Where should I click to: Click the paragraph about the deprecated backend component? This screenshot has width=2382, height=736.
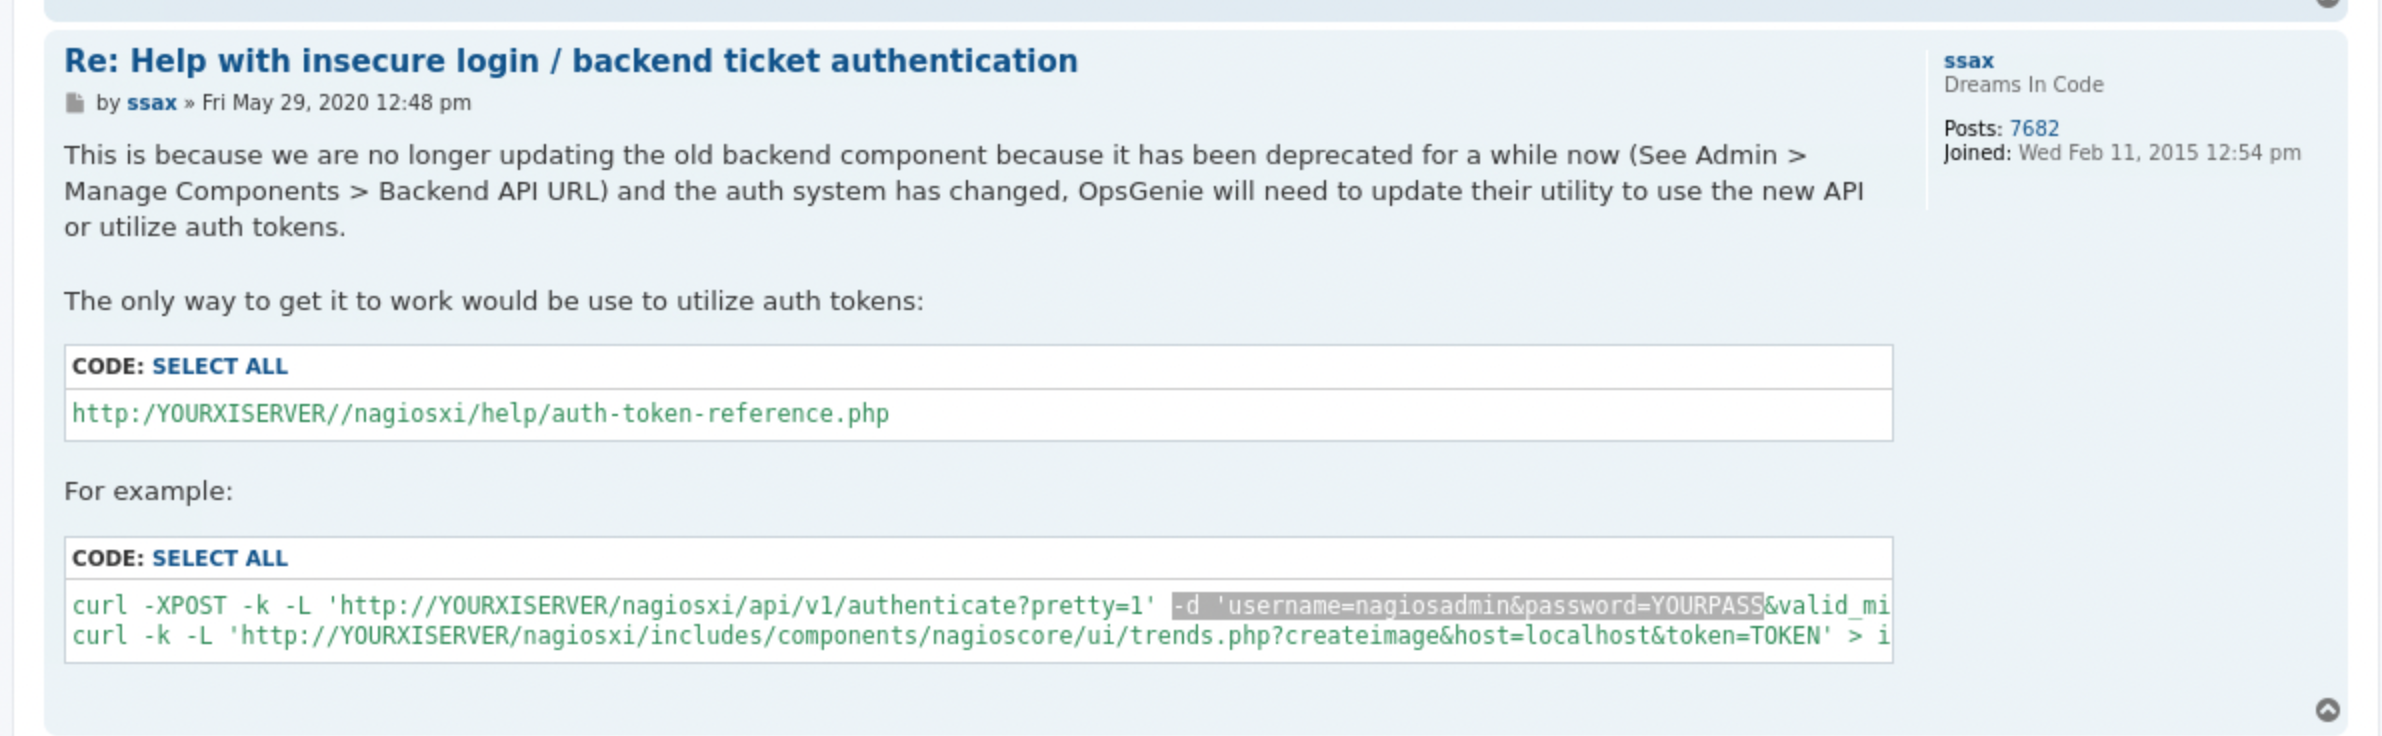[x=964, y=191]
